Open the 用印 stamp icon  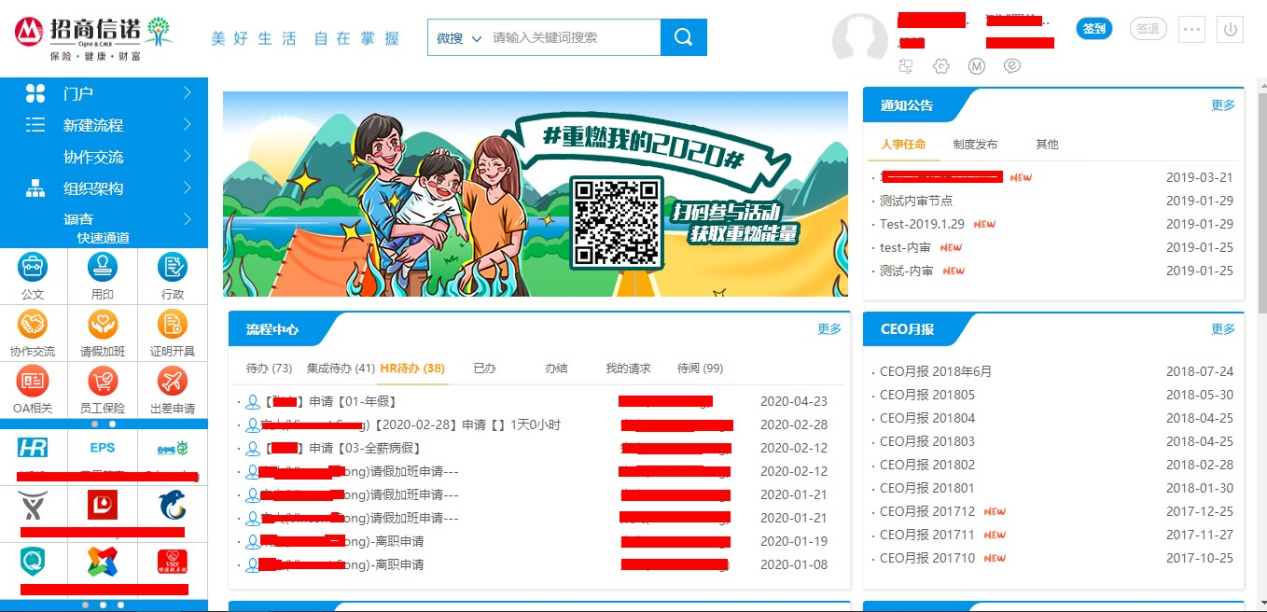(103, 267)
